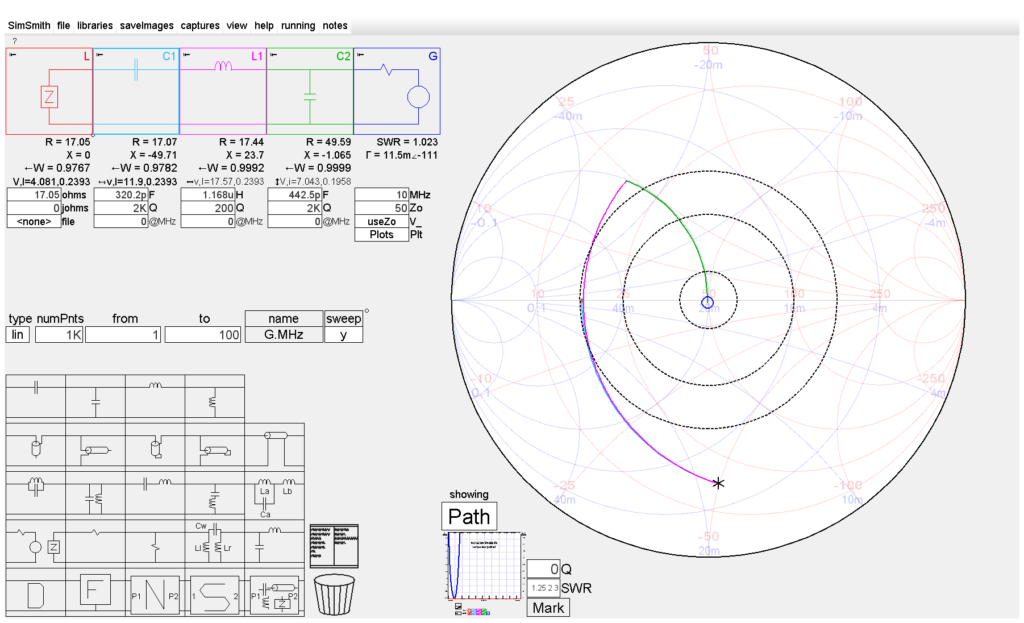Choose the F block palette element
The width and height of the screenshot is (1024, 623).
pos(95,591)
